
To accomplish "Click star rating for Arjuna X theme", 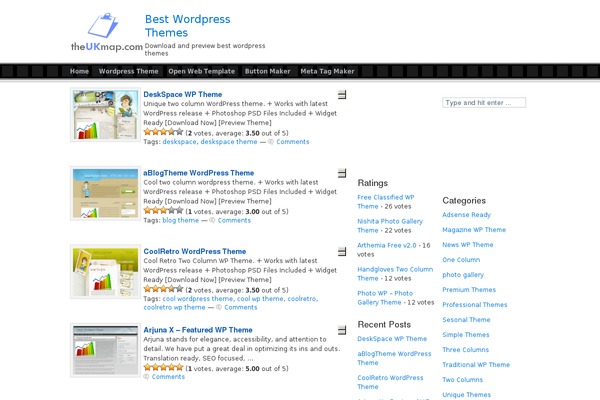I will (163, 367).
